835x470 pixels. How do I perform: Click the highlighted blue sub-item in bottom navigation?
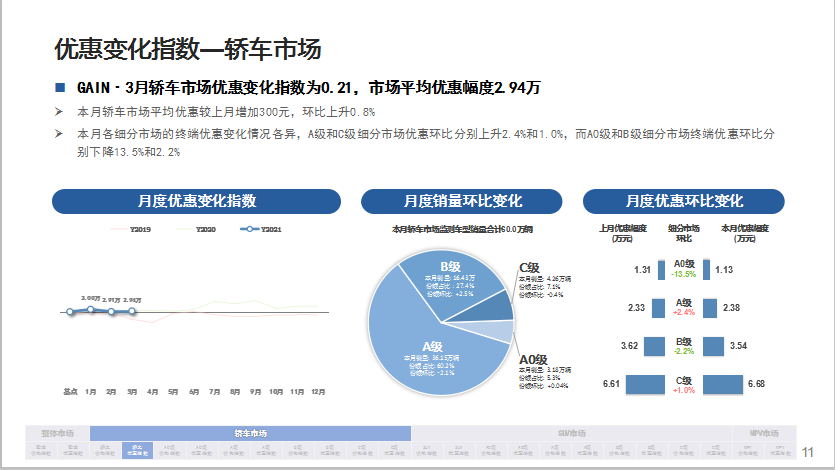[x=136, y=450]
